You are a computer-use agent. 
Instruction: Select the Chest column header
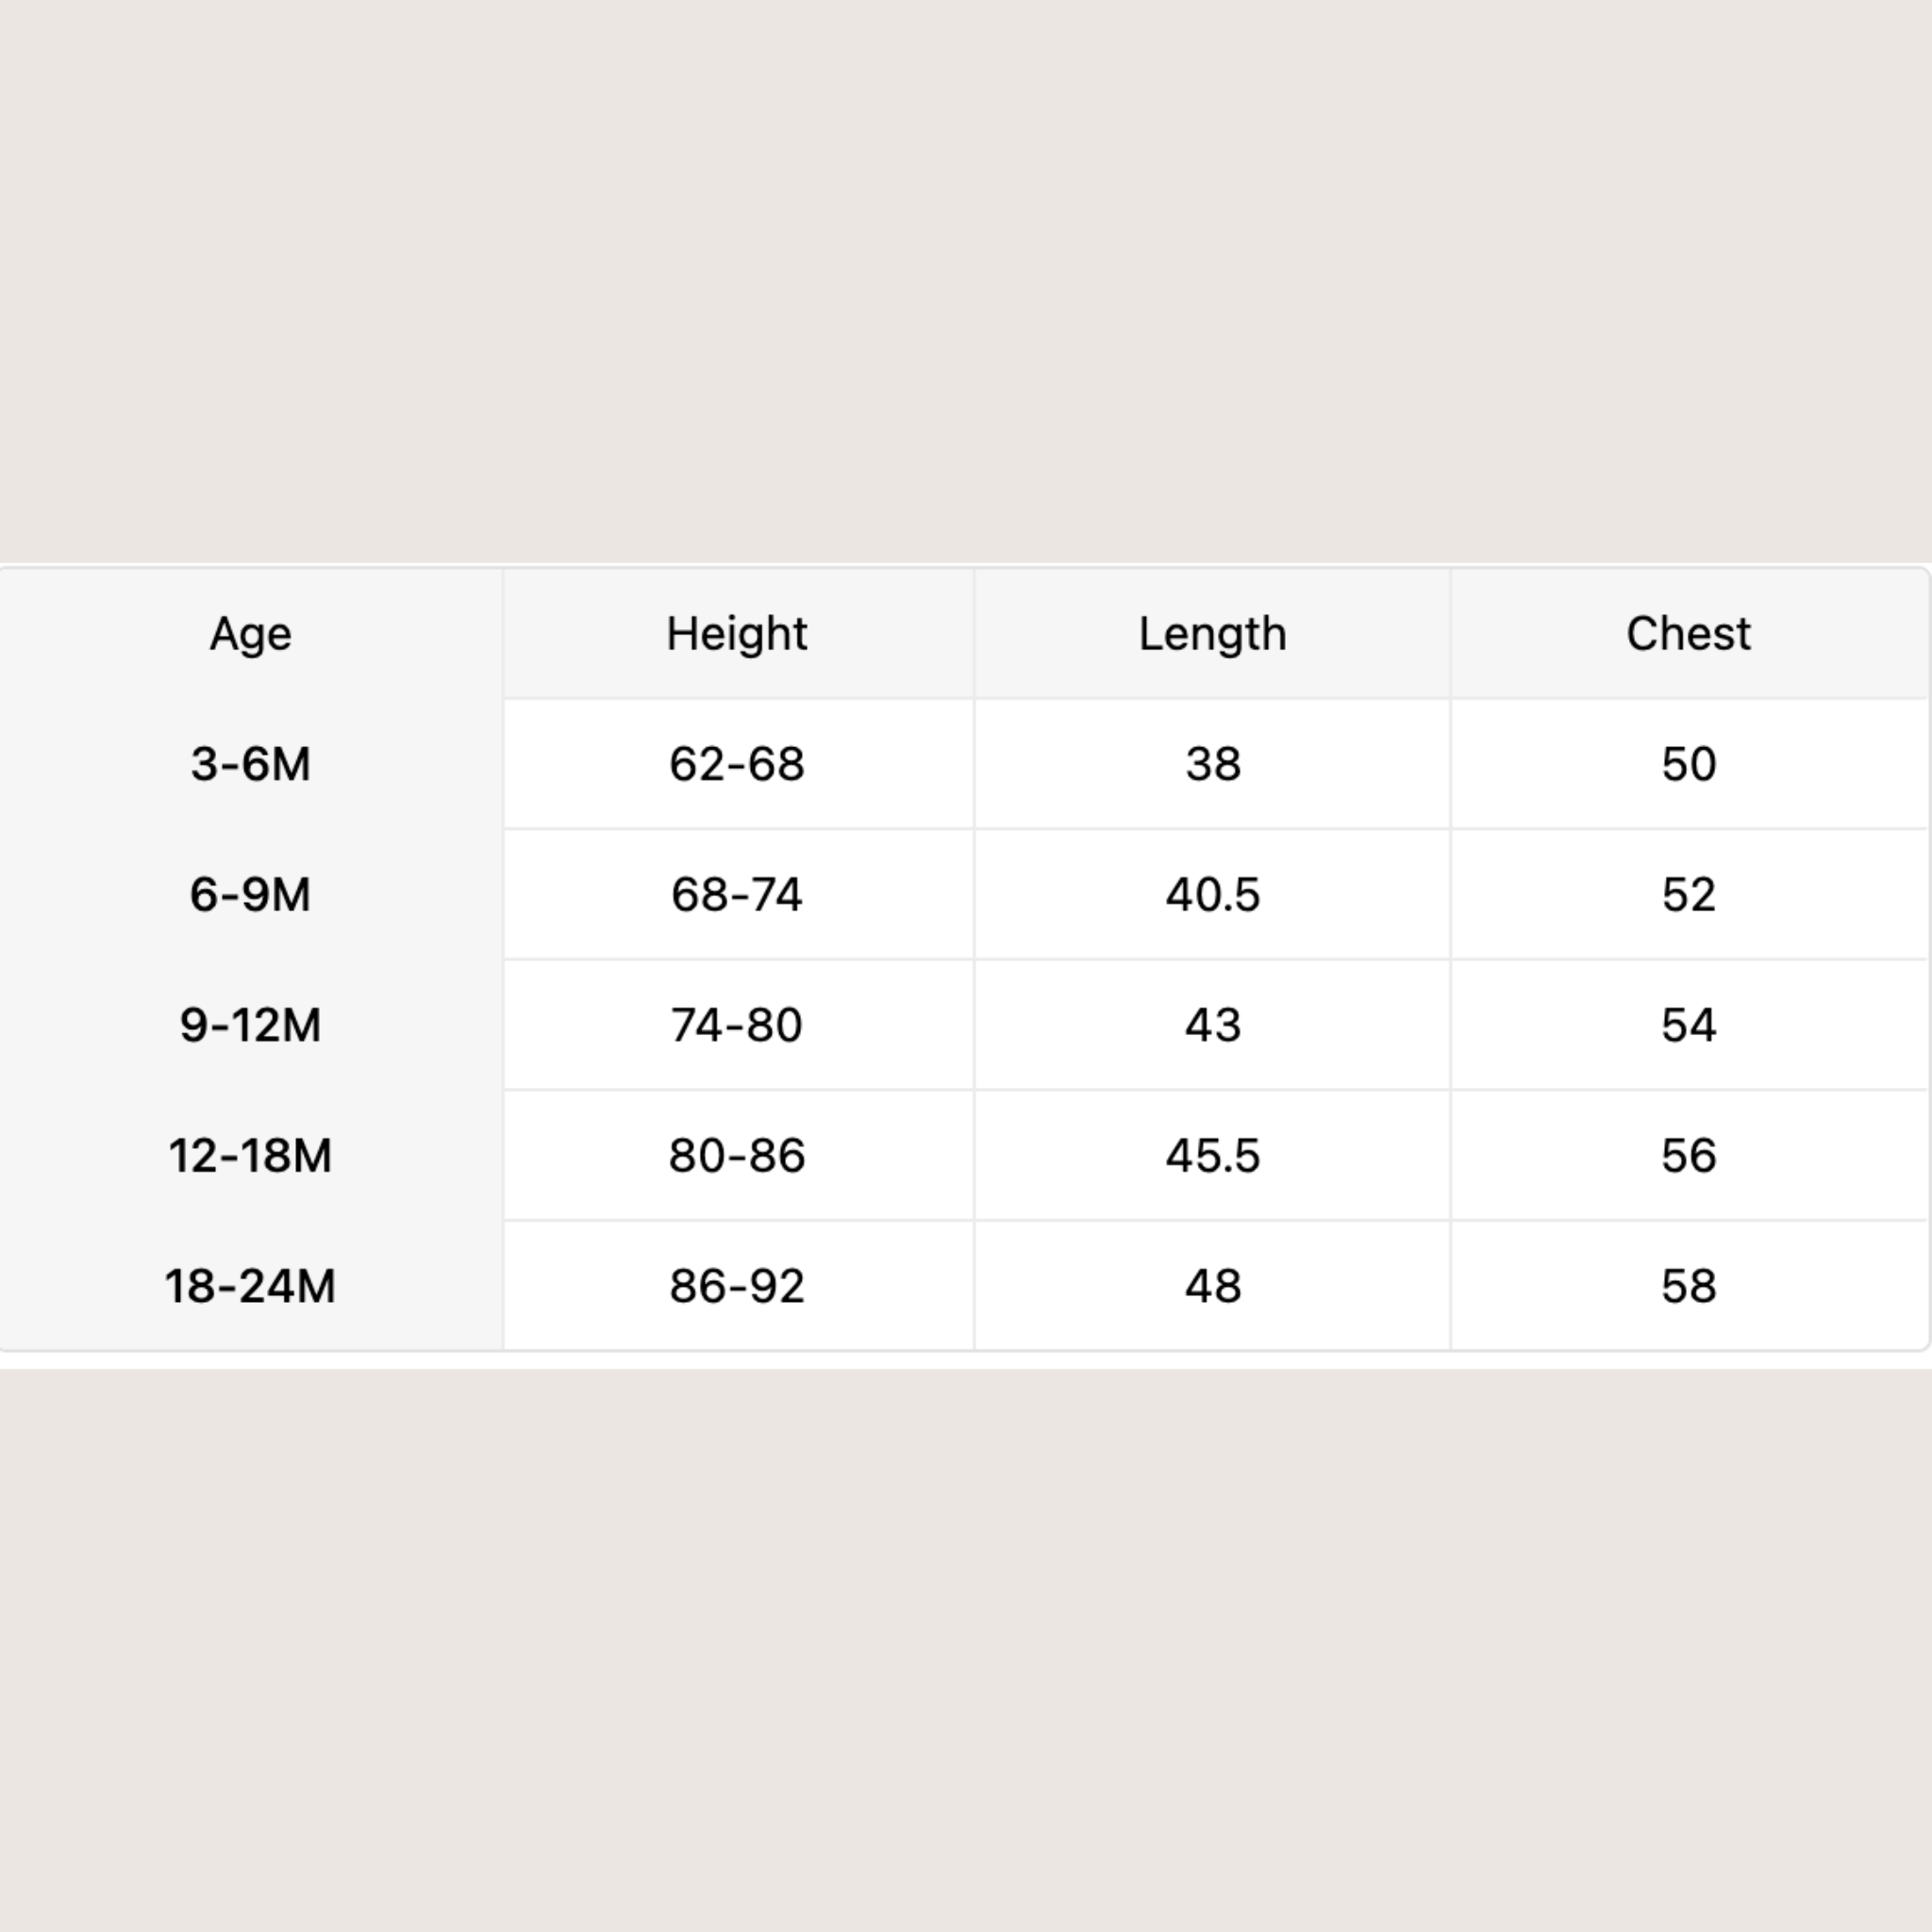pos(1688,634)
